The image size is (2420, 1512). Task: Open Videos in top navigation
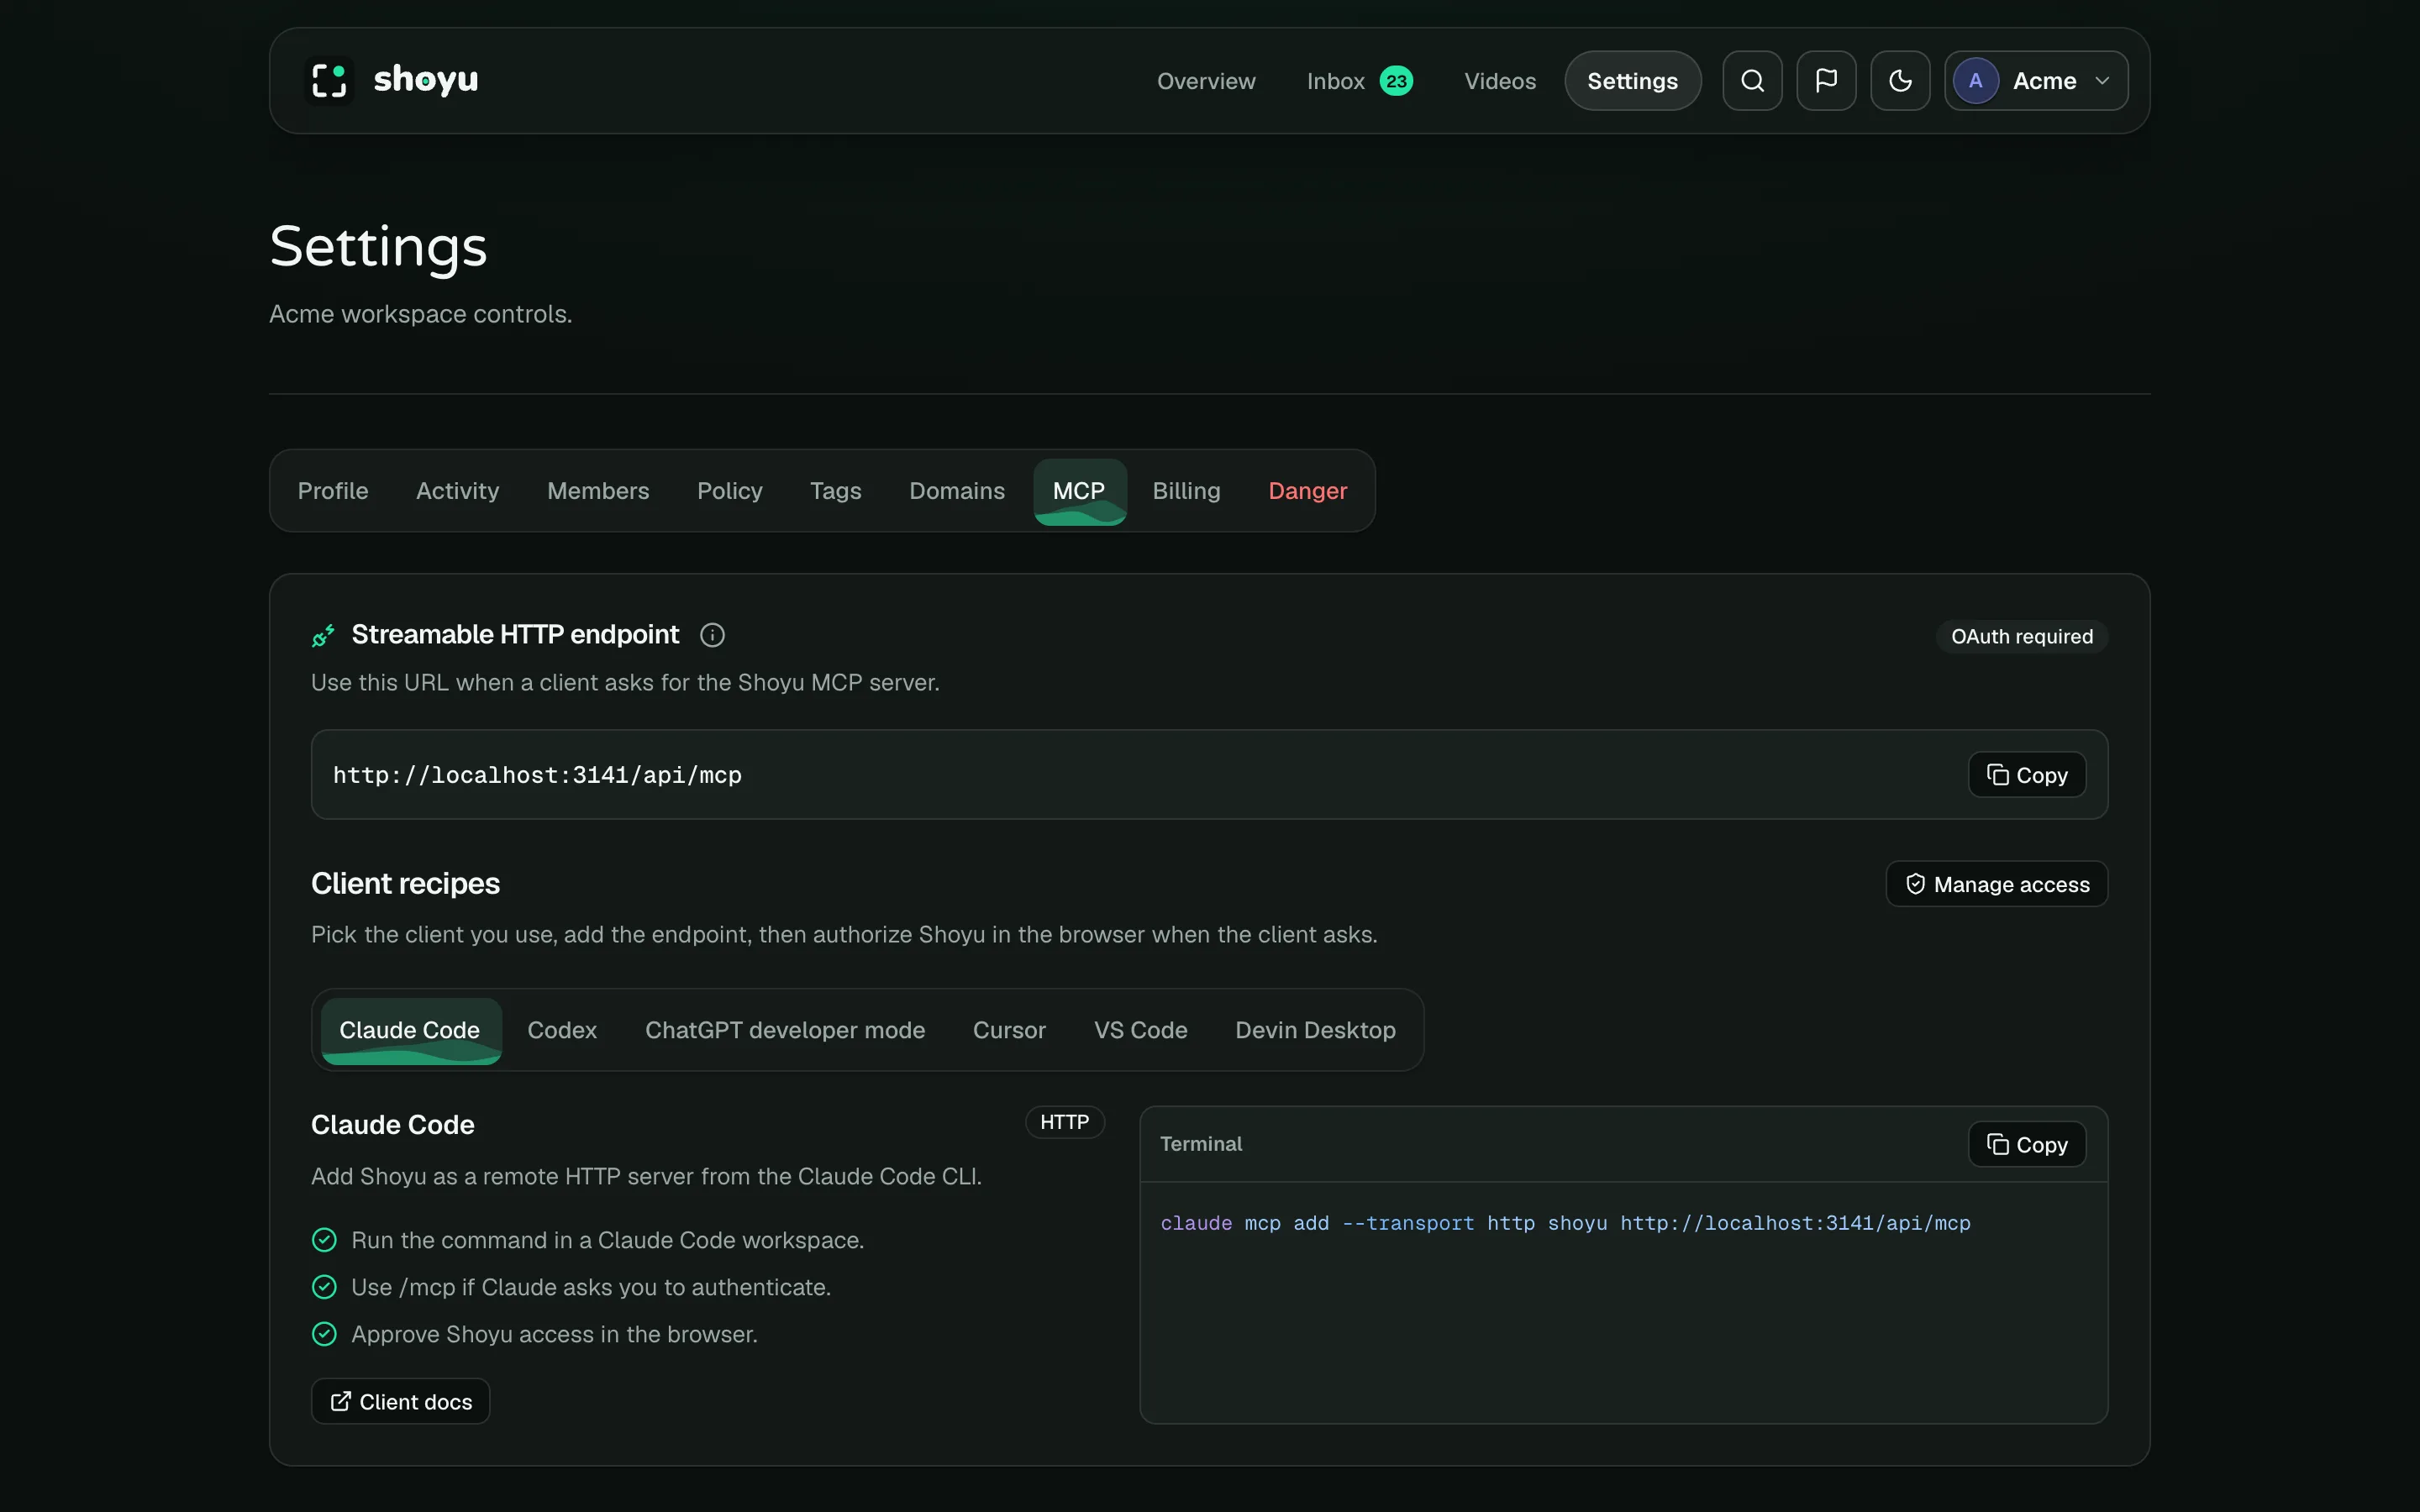pyautogui.click(x=1499, y=81)
